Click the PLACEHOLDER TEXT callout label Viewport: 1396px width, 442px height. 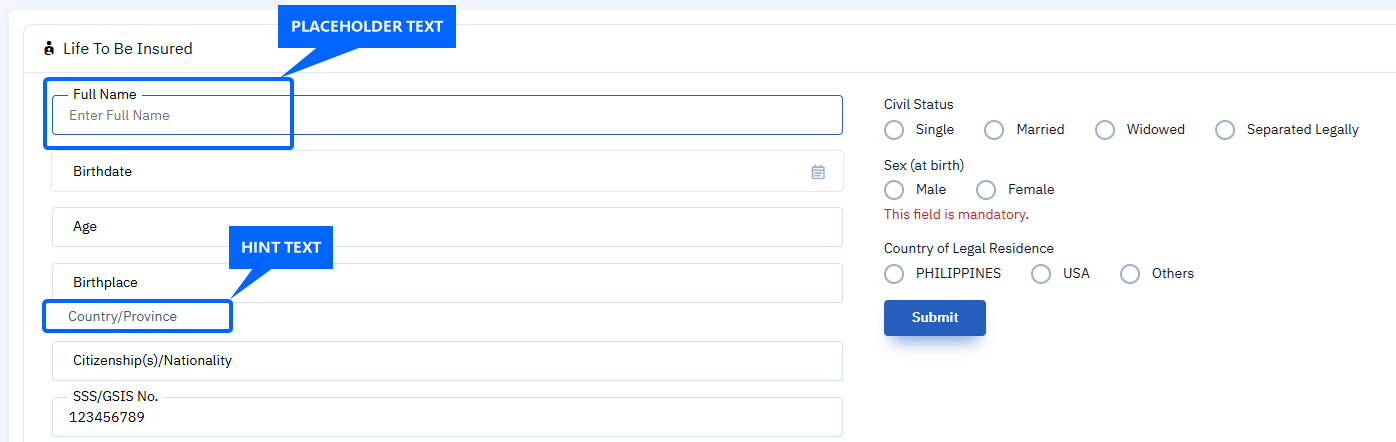[367, 27]
